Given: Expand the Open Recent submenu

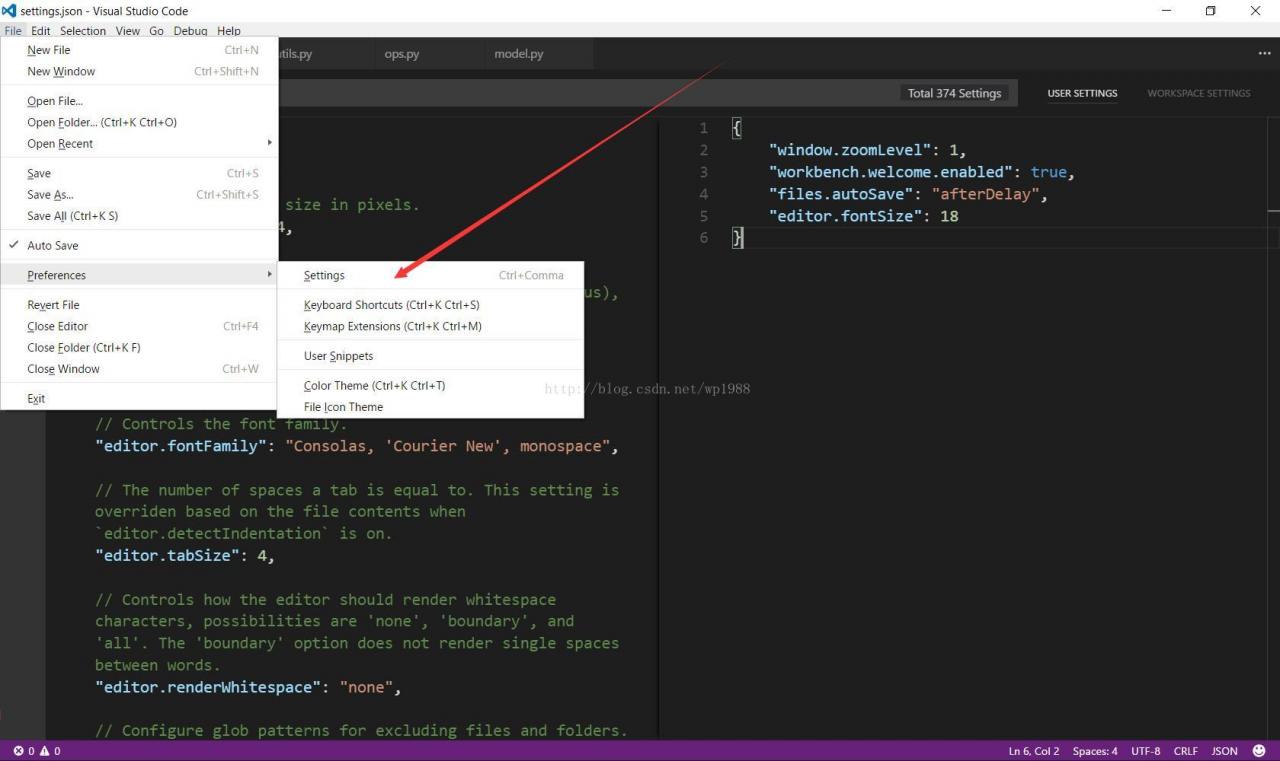Looking at the screenshot, I should [139, 144].
